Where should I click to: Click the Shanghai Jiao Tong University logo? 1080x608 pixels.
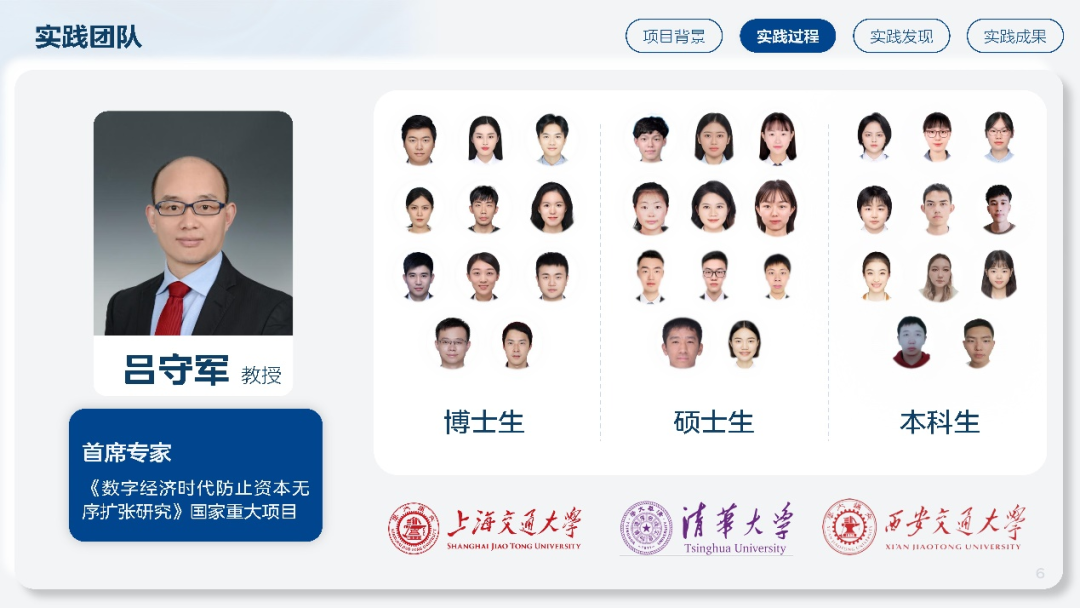pos(484,528)
